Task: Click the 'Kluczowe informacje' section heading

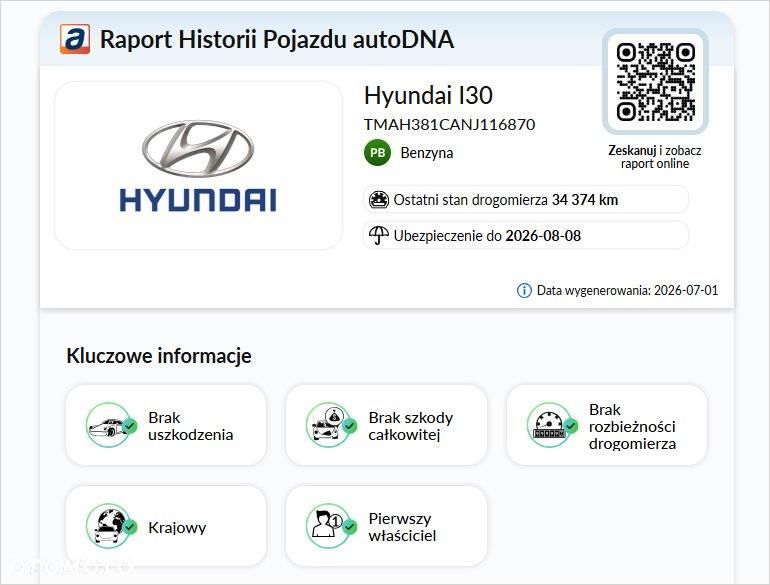Action: click(x=159, y=356)
